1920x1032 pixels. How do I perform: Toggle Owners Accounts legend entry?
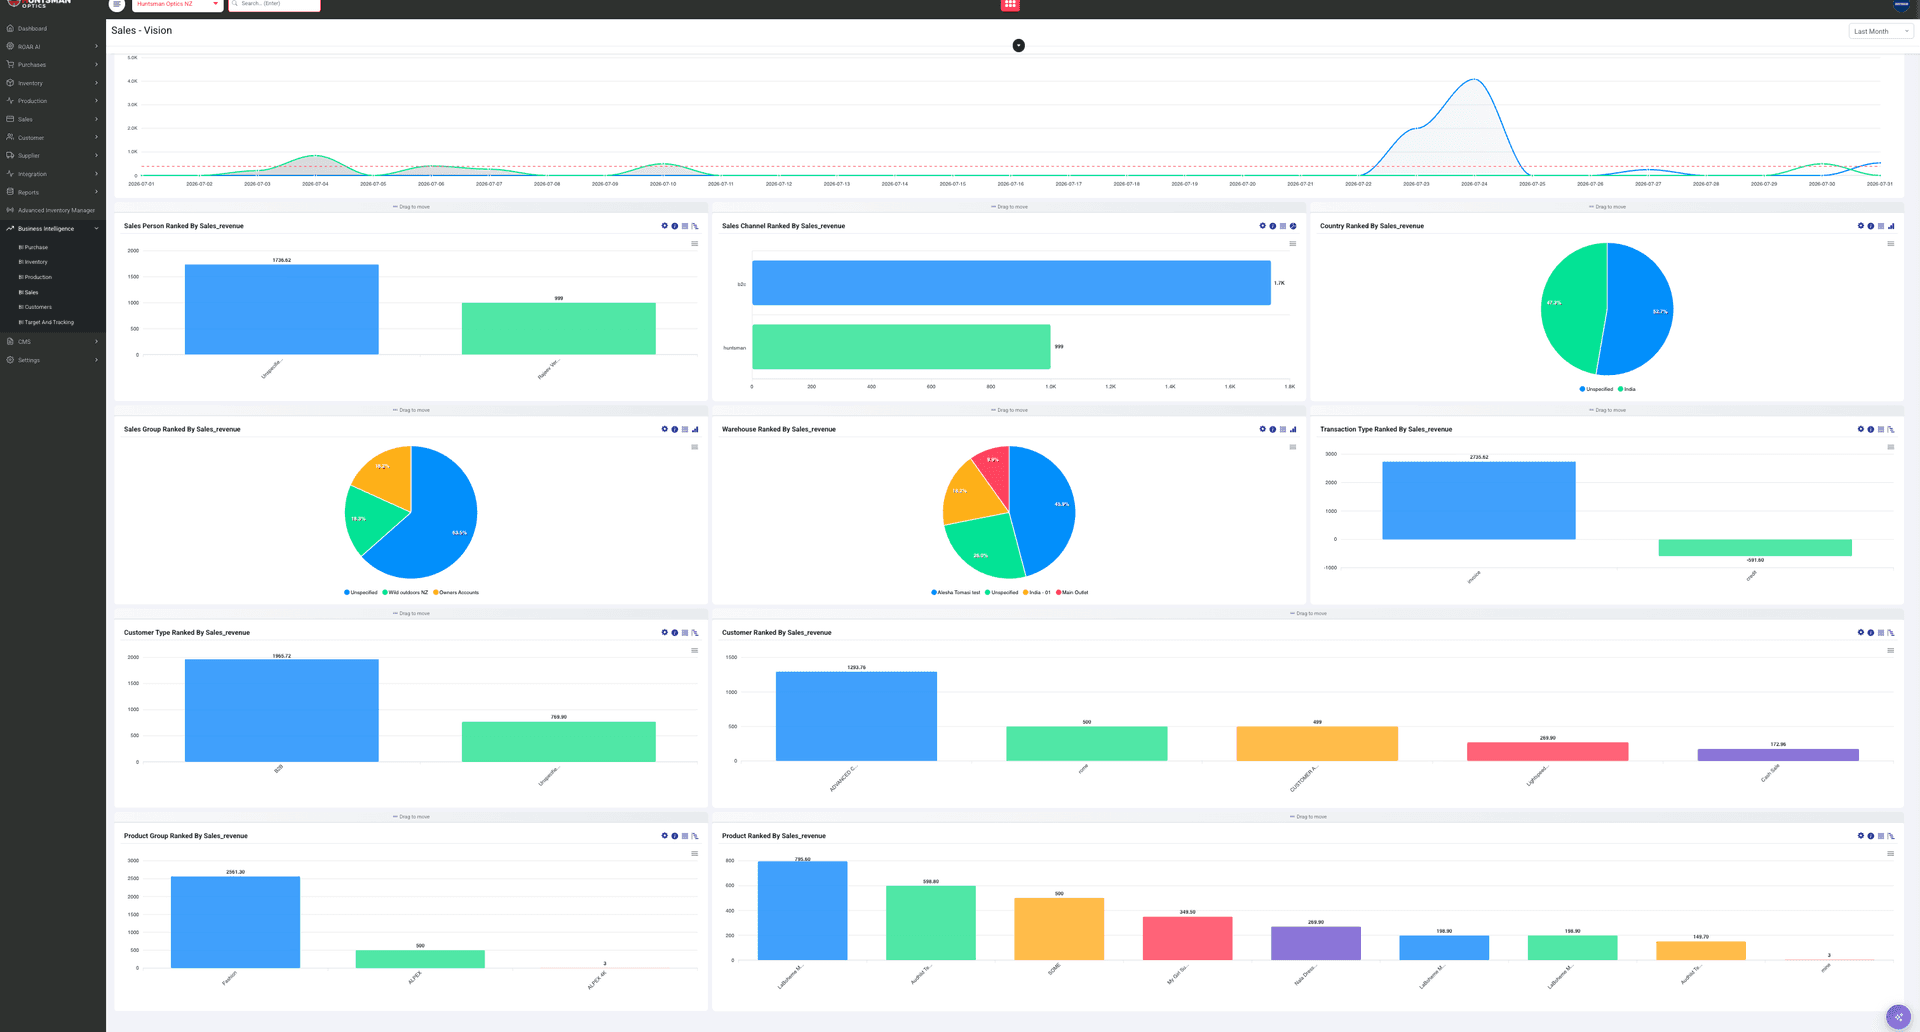(456, 592)
